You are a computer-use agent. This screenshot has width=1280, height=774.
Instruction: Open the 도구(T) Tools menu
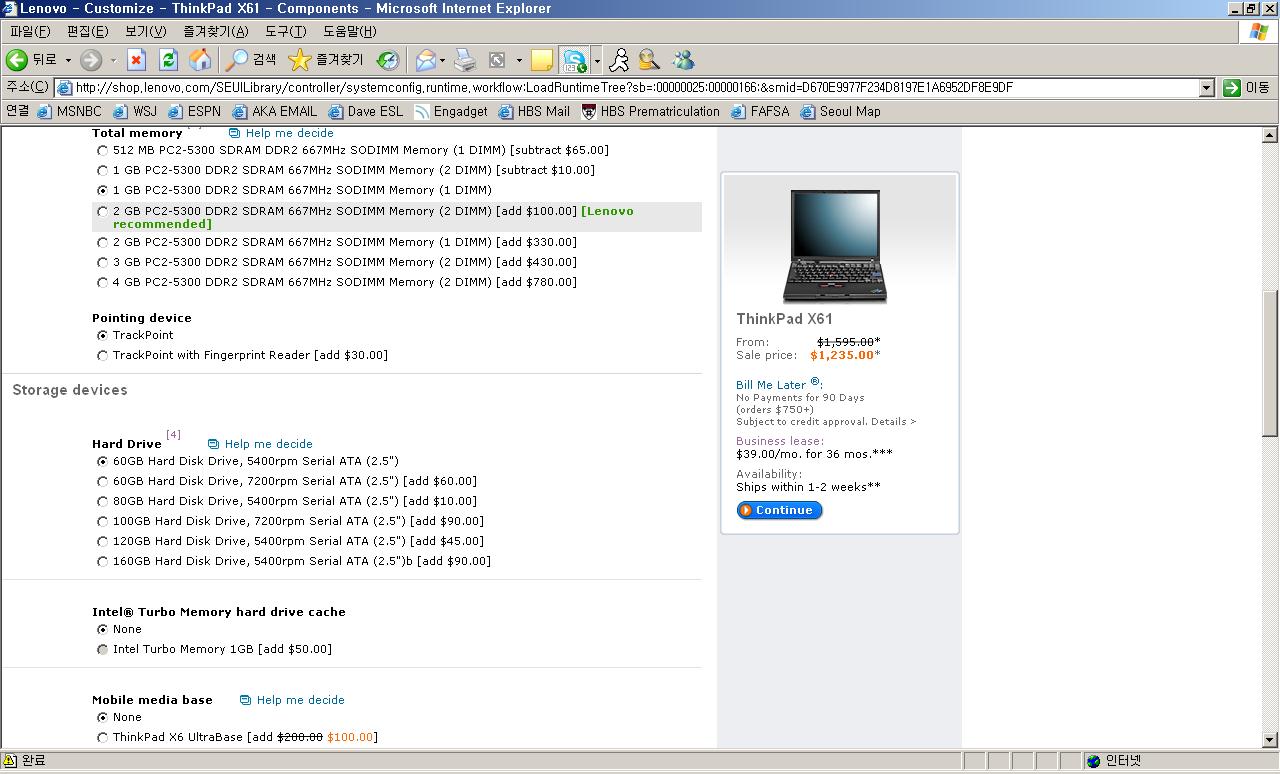285,32
